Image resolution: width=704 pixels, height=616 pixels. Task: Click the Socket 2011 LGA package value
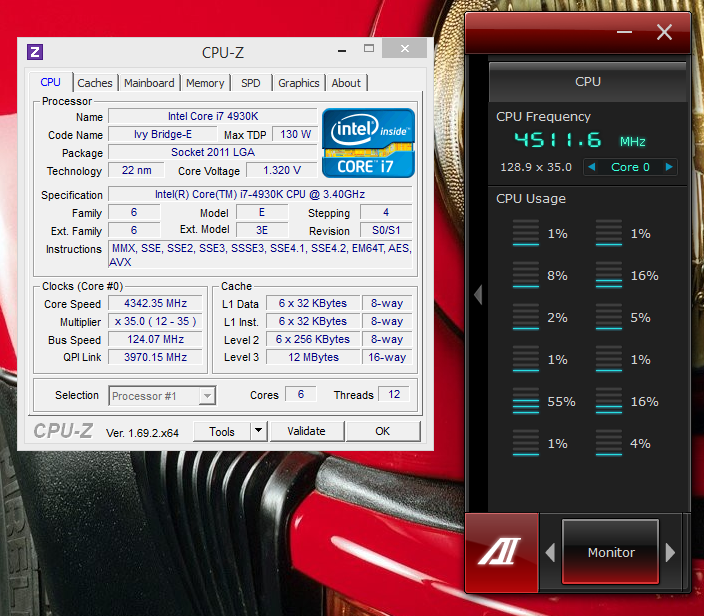(x=213, y=152)
